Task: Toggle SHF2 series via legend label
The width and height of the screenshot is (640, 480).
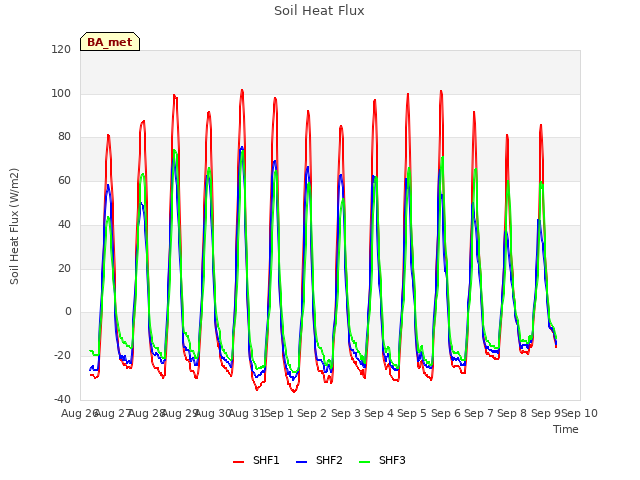Action: tap(329, 460)
